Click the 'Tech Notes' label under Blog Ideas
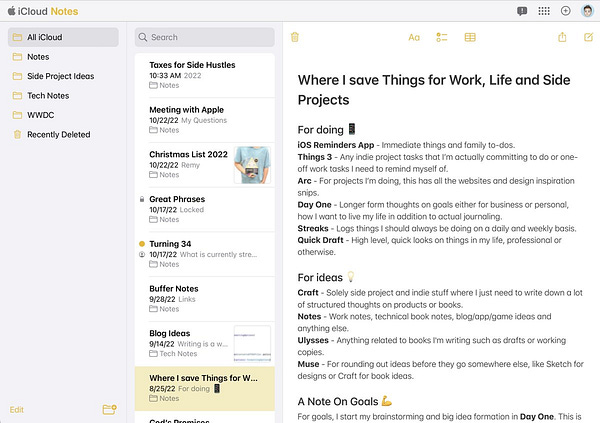 178,354
